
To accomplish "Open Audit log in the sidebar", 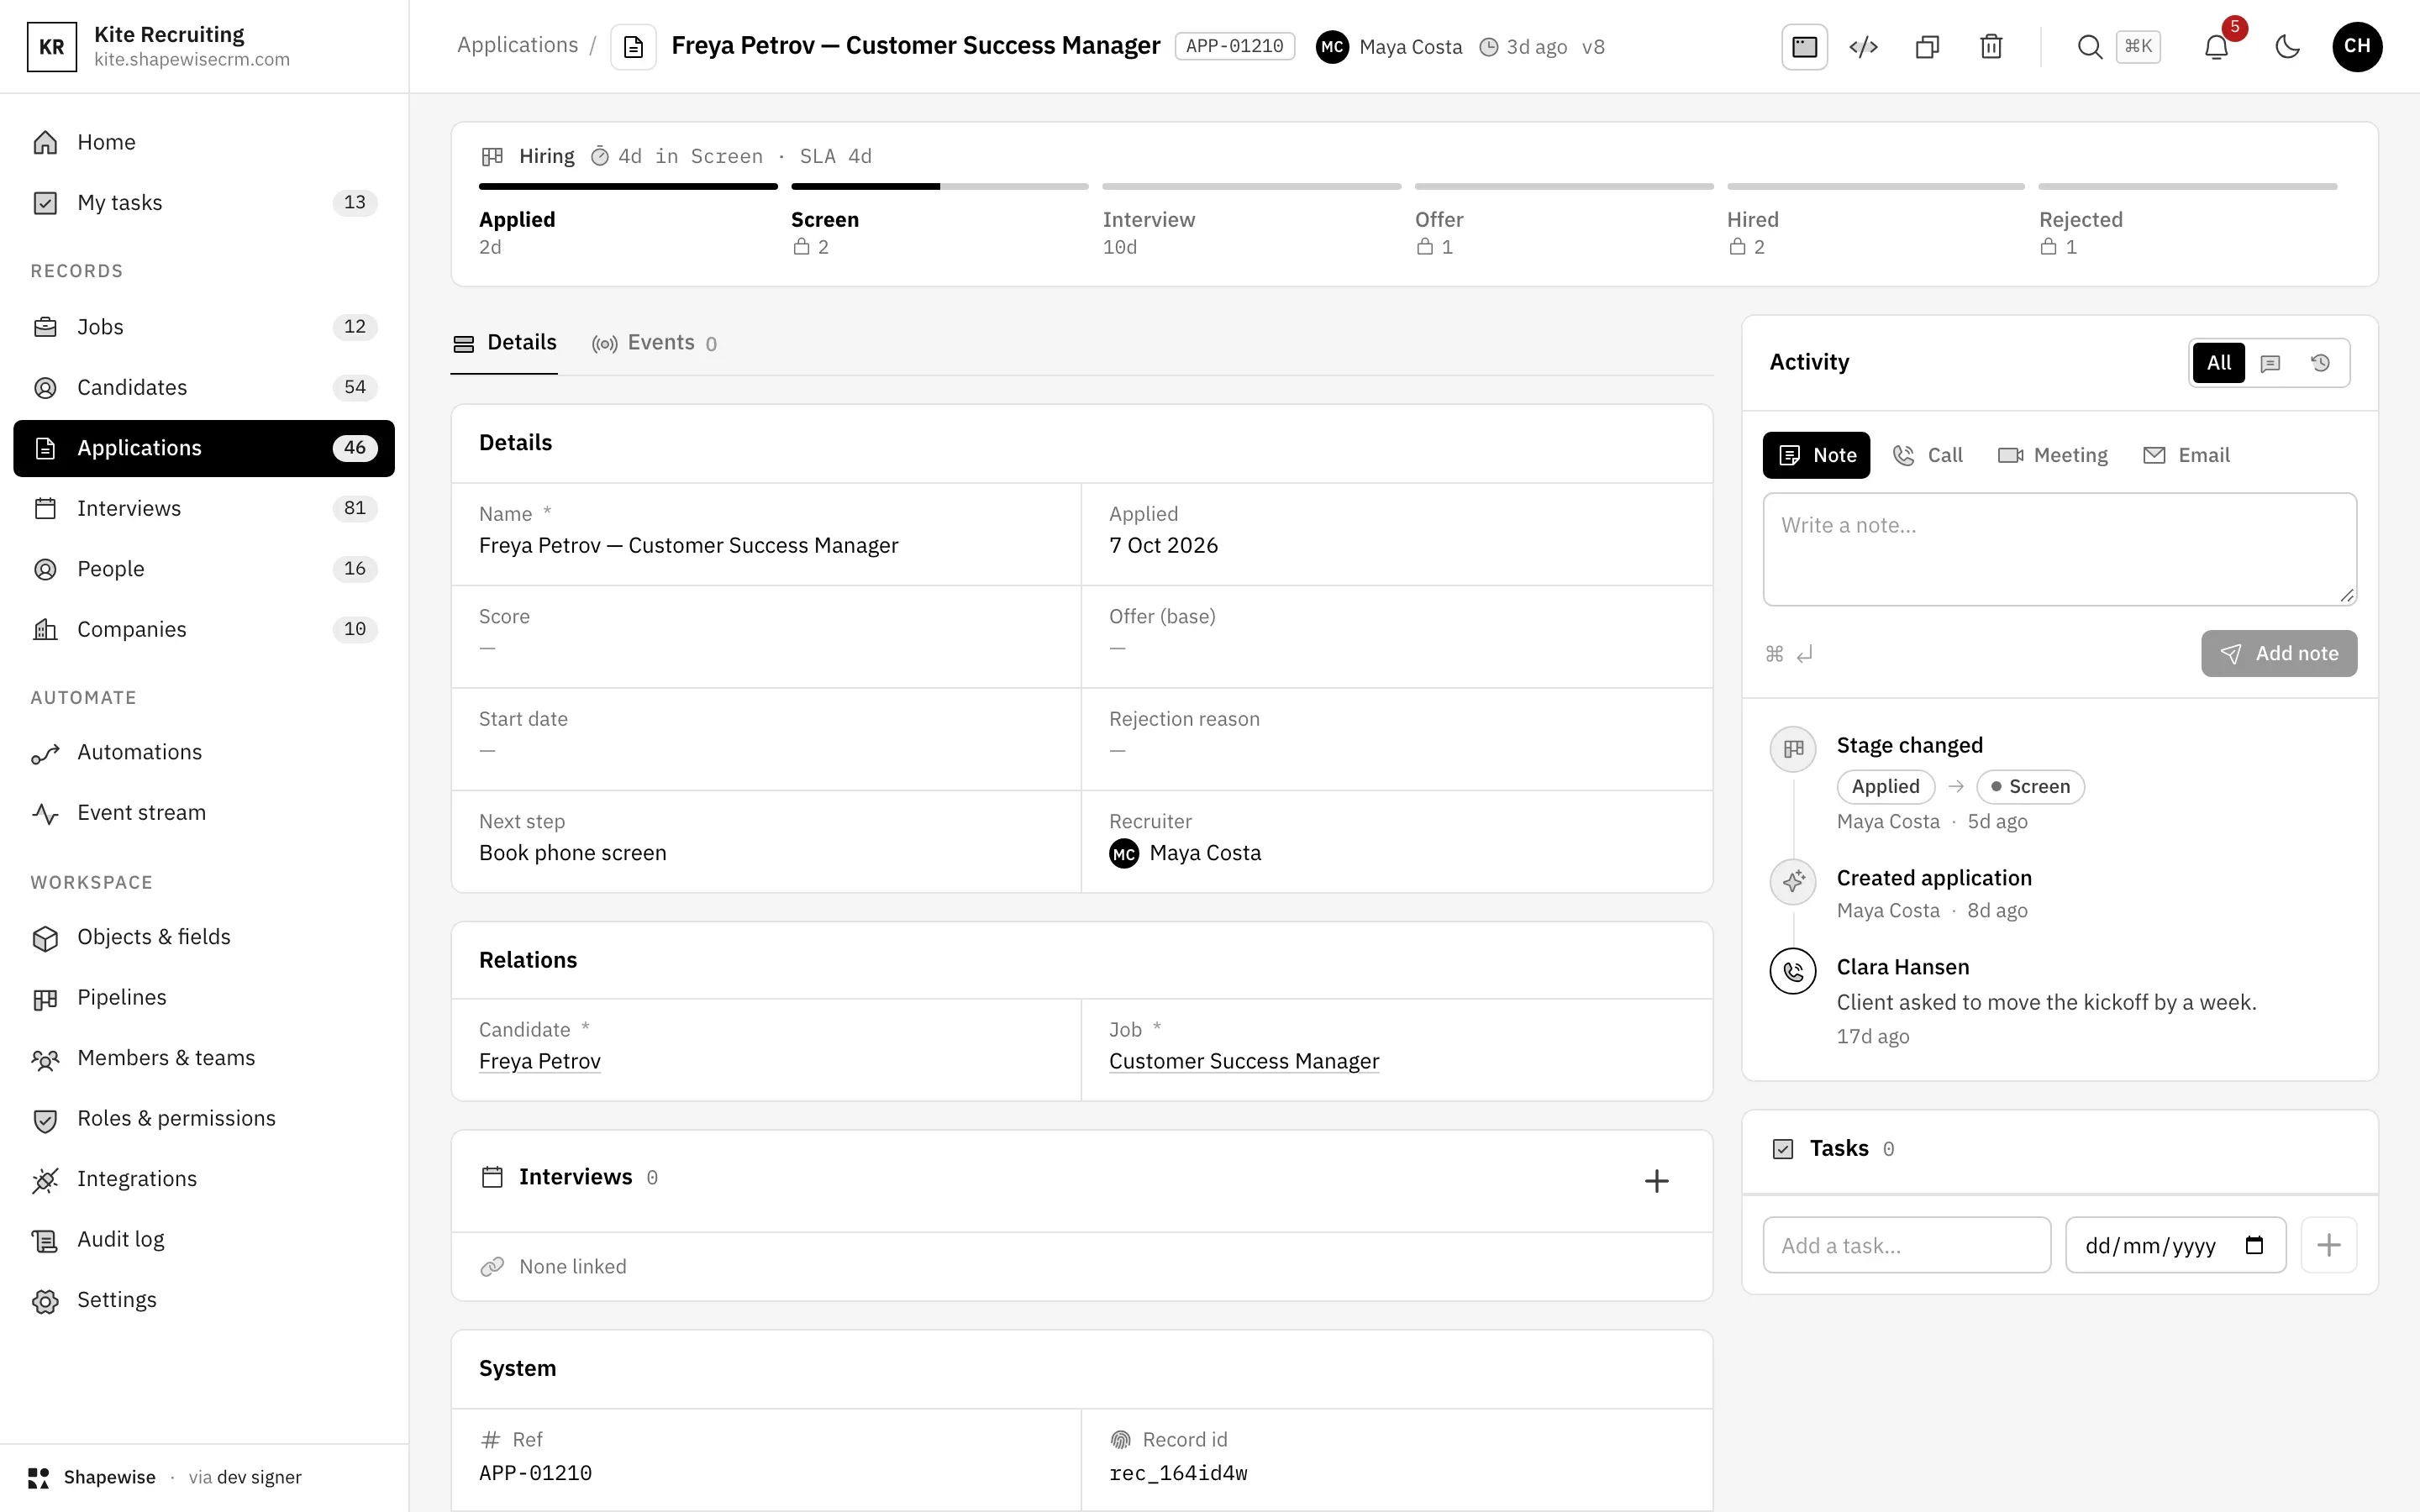I will coord(204,1240).
